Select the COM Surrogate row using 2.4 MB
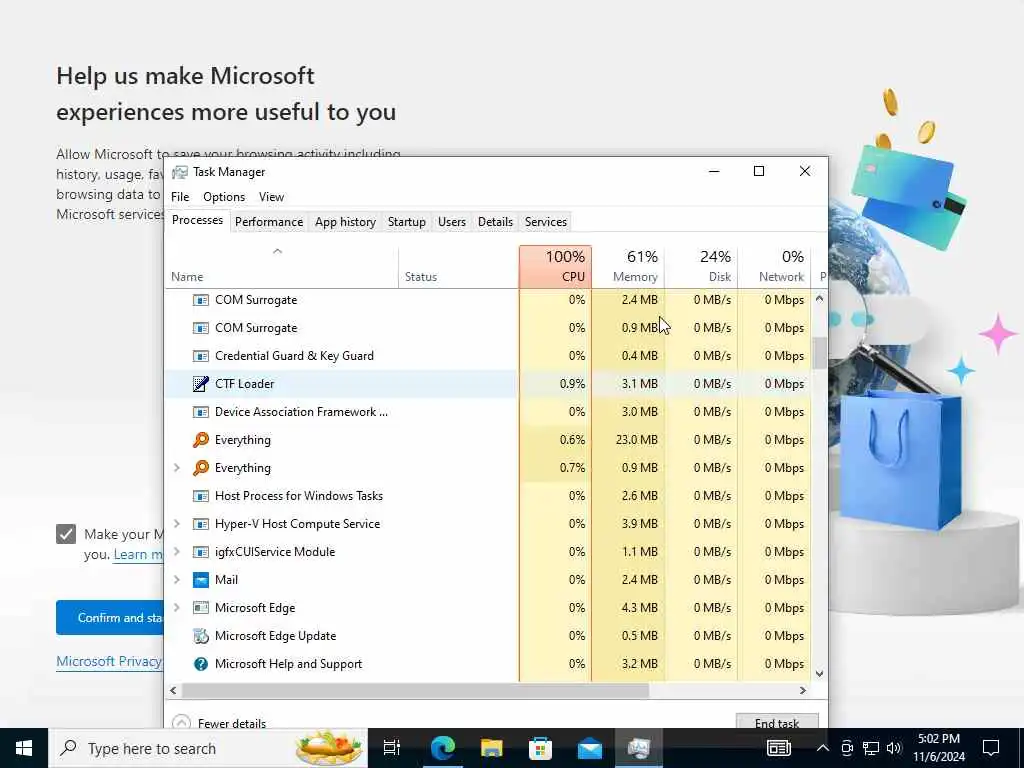This screenshot has width=1024, height=768. (x=488, y=300)
